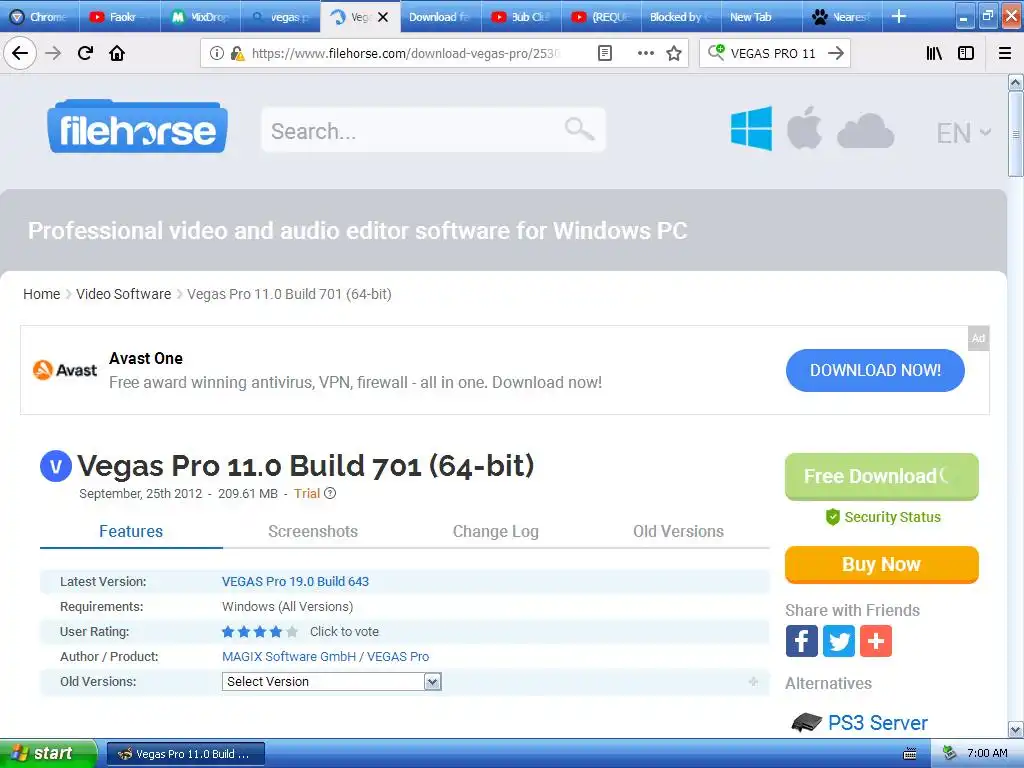Go back with the browser back arrow
This screenshot has width=1024, height=768.
[x=20, y=53]
